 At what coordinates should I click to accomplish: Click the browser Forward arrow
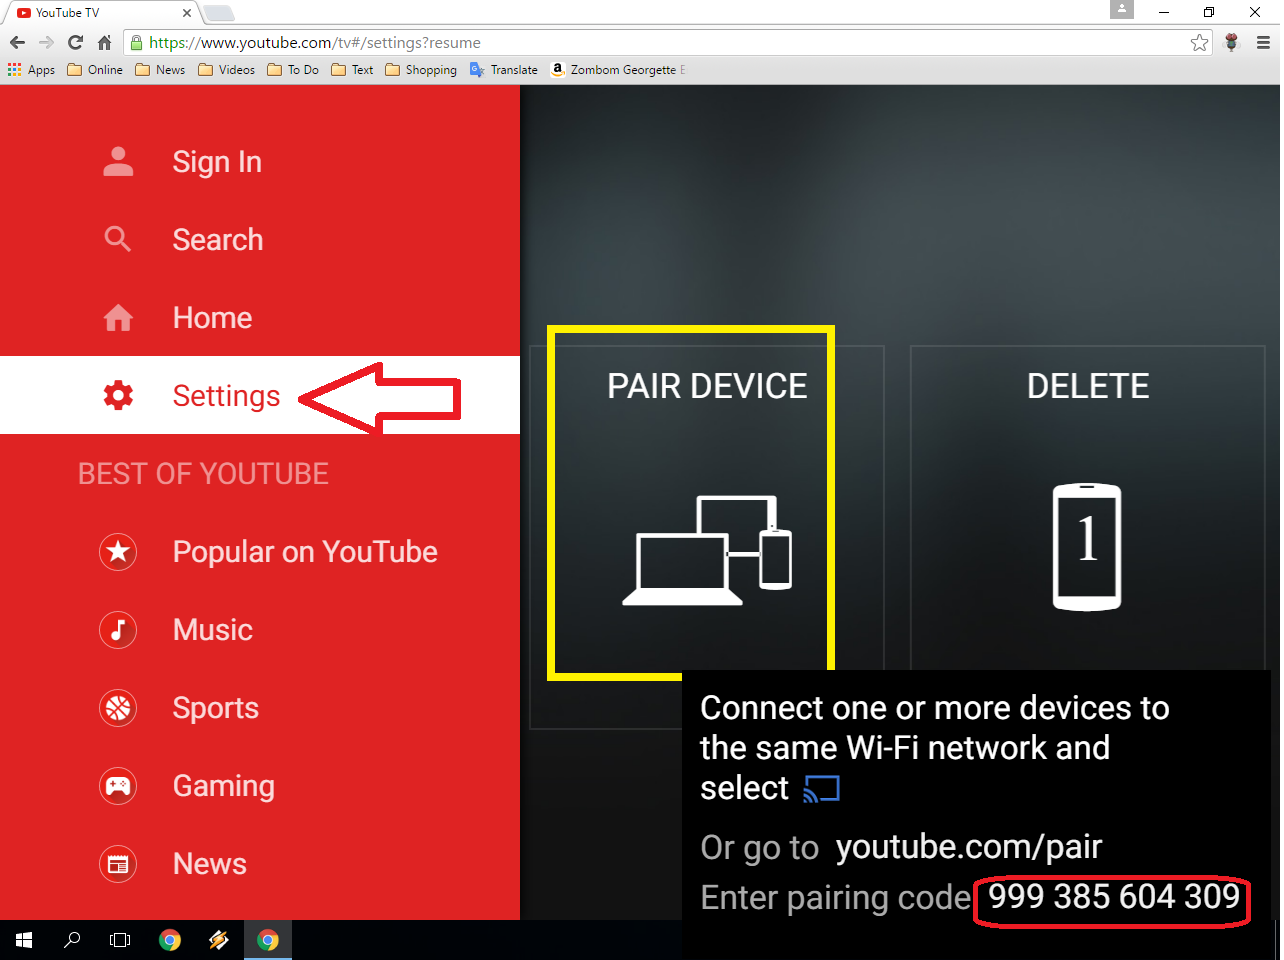46,42
